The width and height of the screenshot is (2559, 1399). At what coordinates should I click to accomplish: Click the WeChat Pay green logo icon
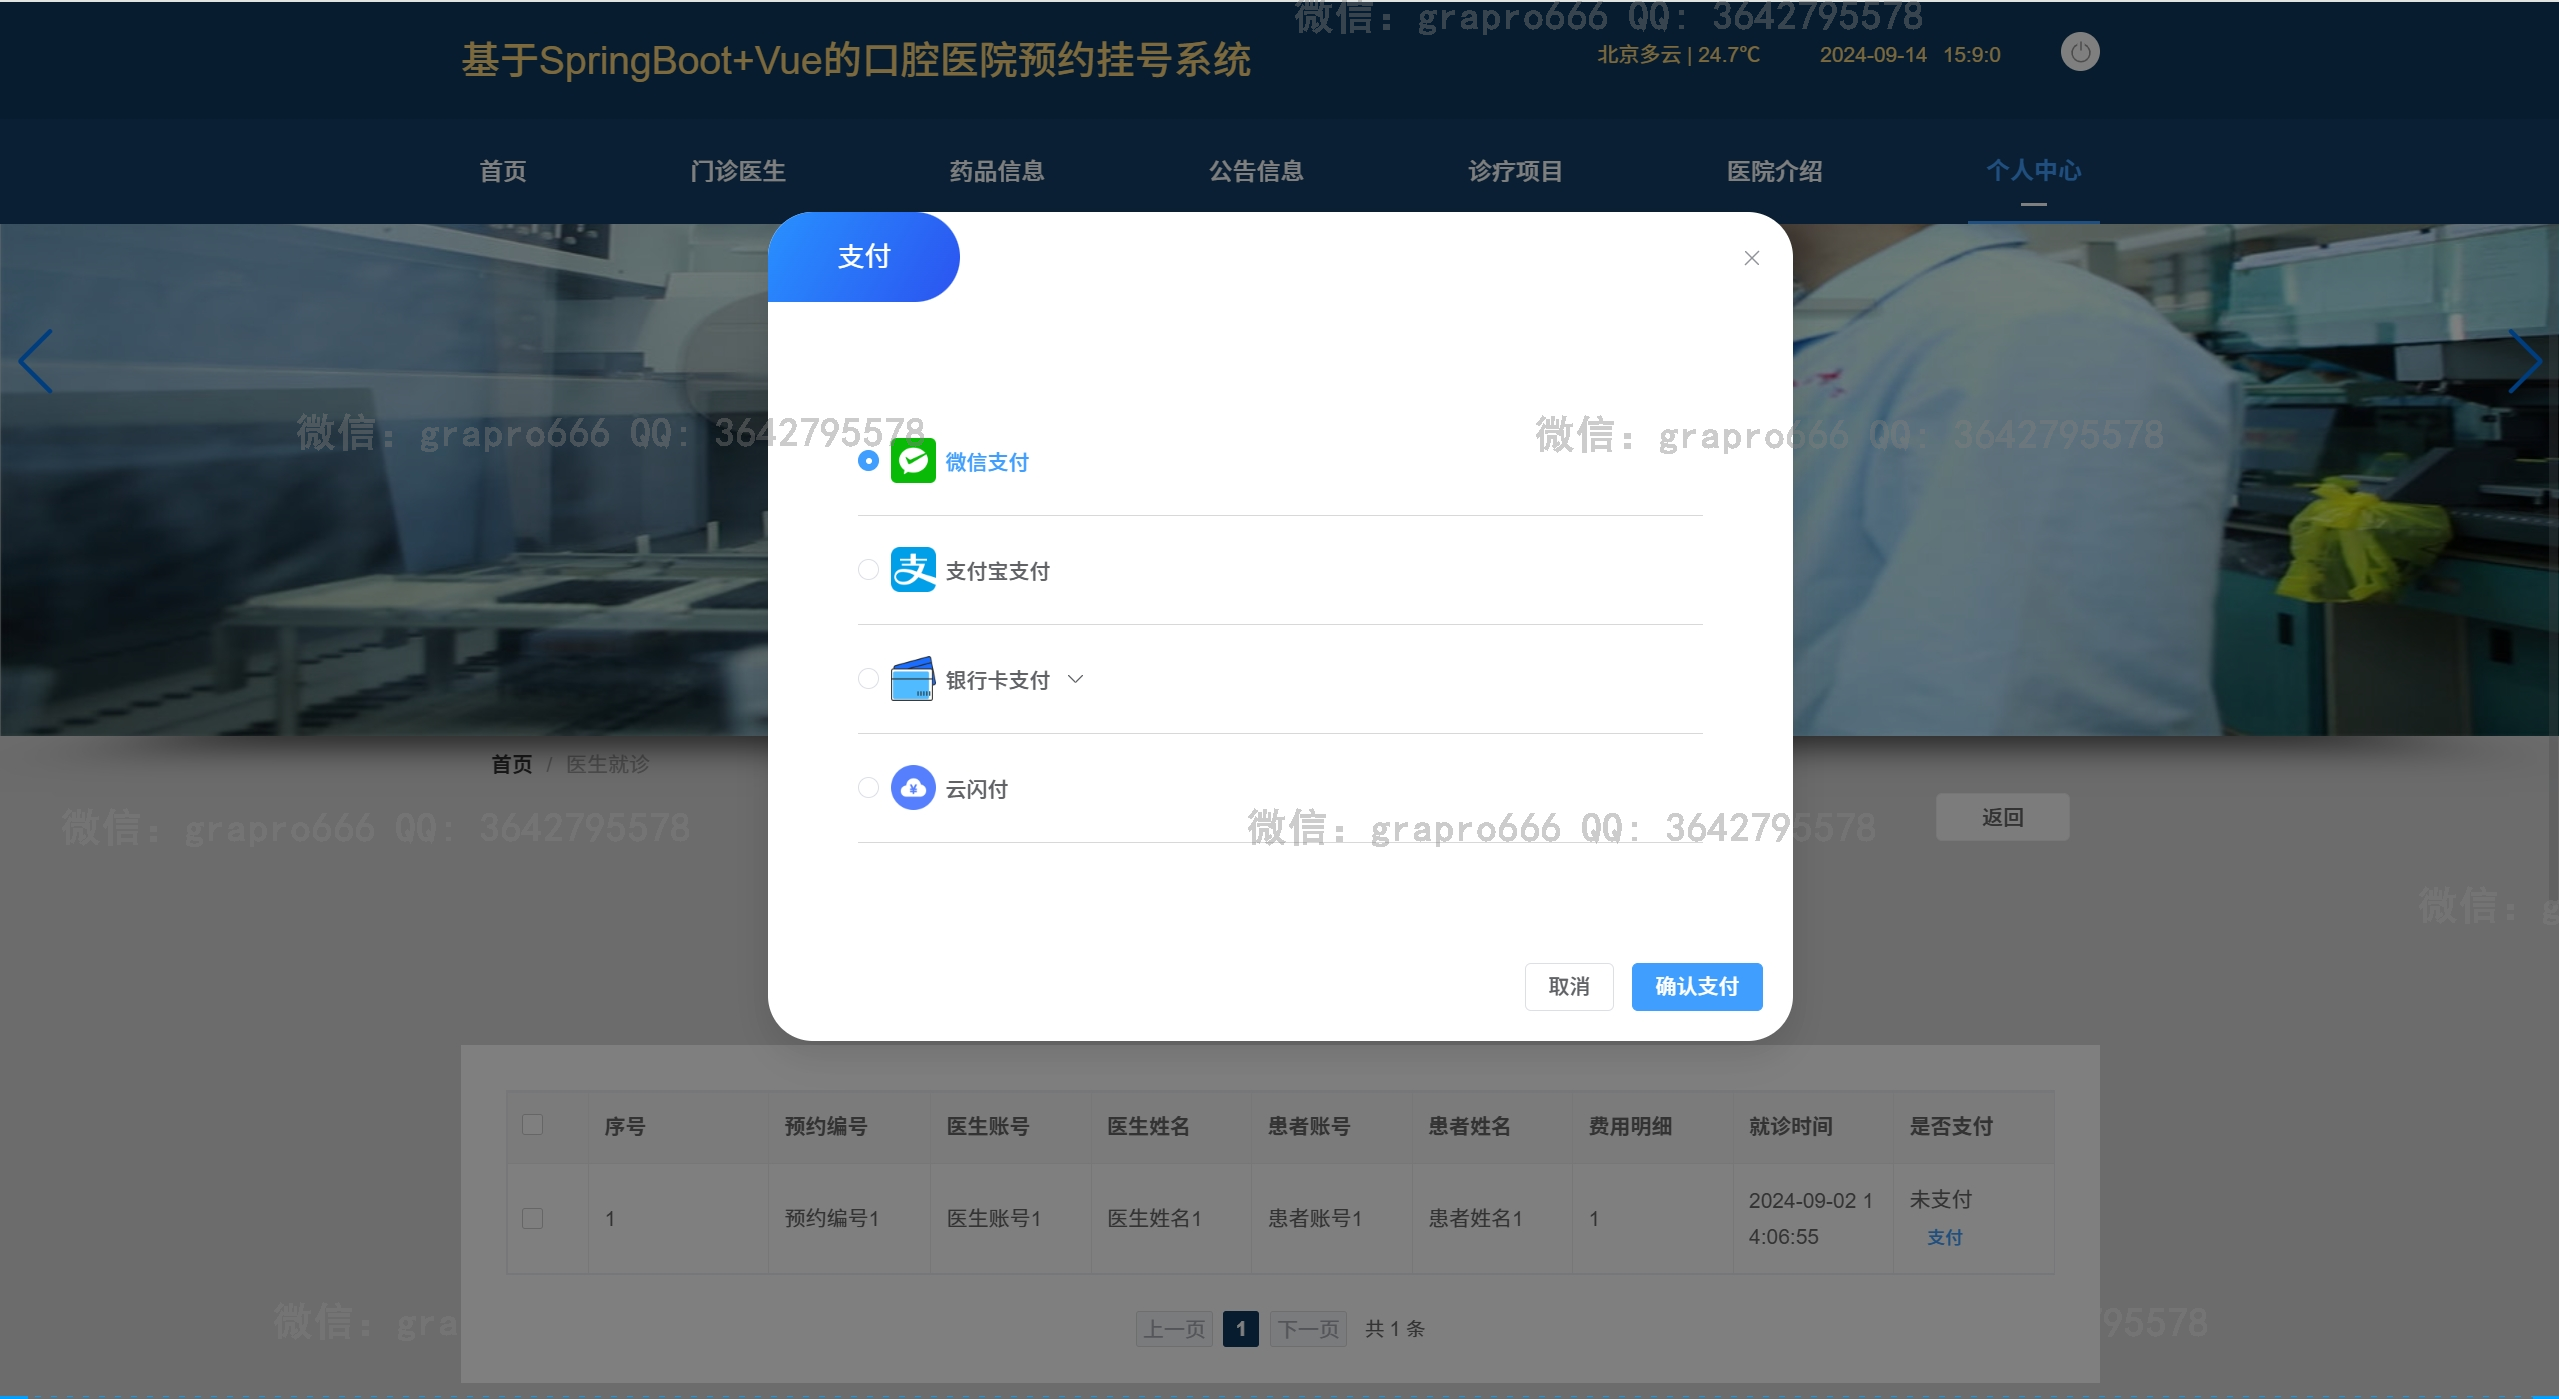(913, 461)
